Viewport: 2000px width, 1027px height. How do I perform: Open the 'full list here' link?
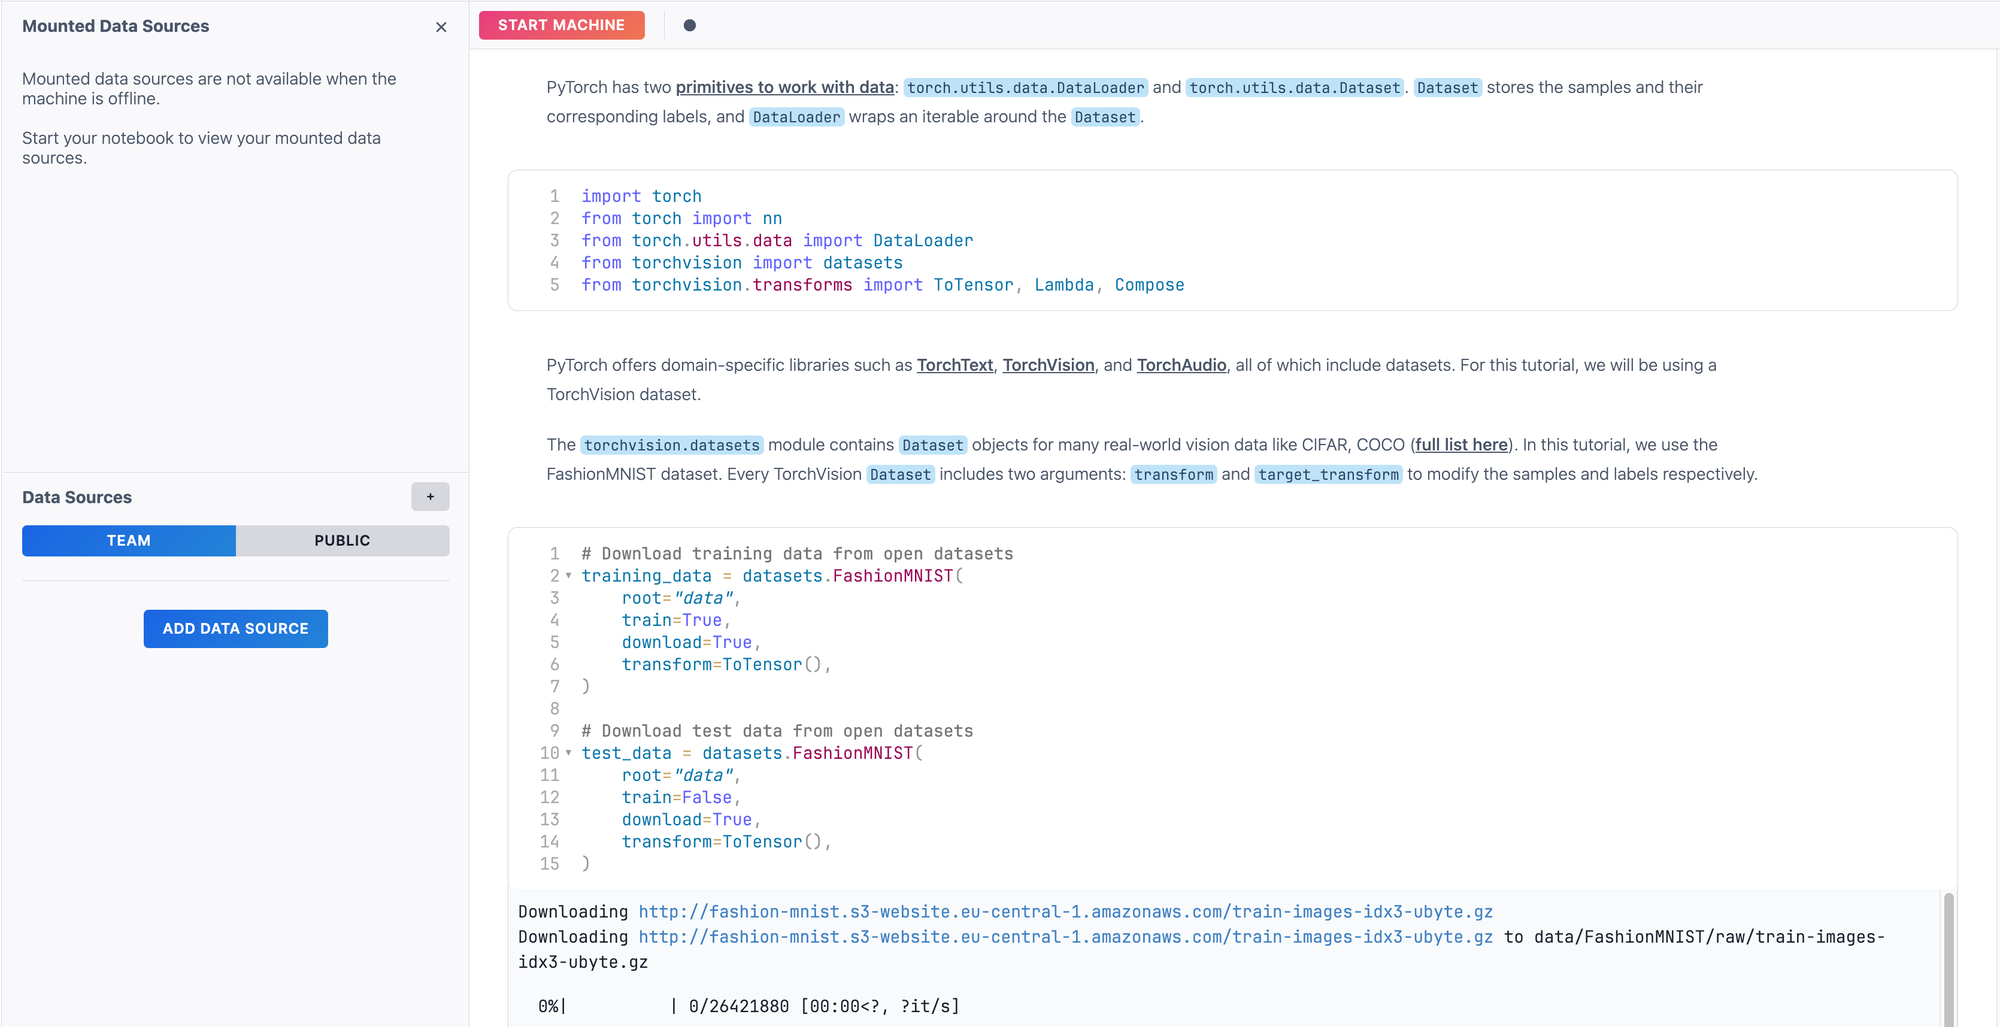click(x=1461, y=445)
